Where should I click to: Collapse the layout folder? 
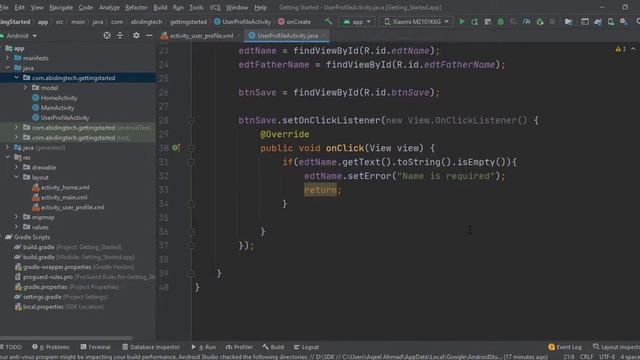pos(16,177)
